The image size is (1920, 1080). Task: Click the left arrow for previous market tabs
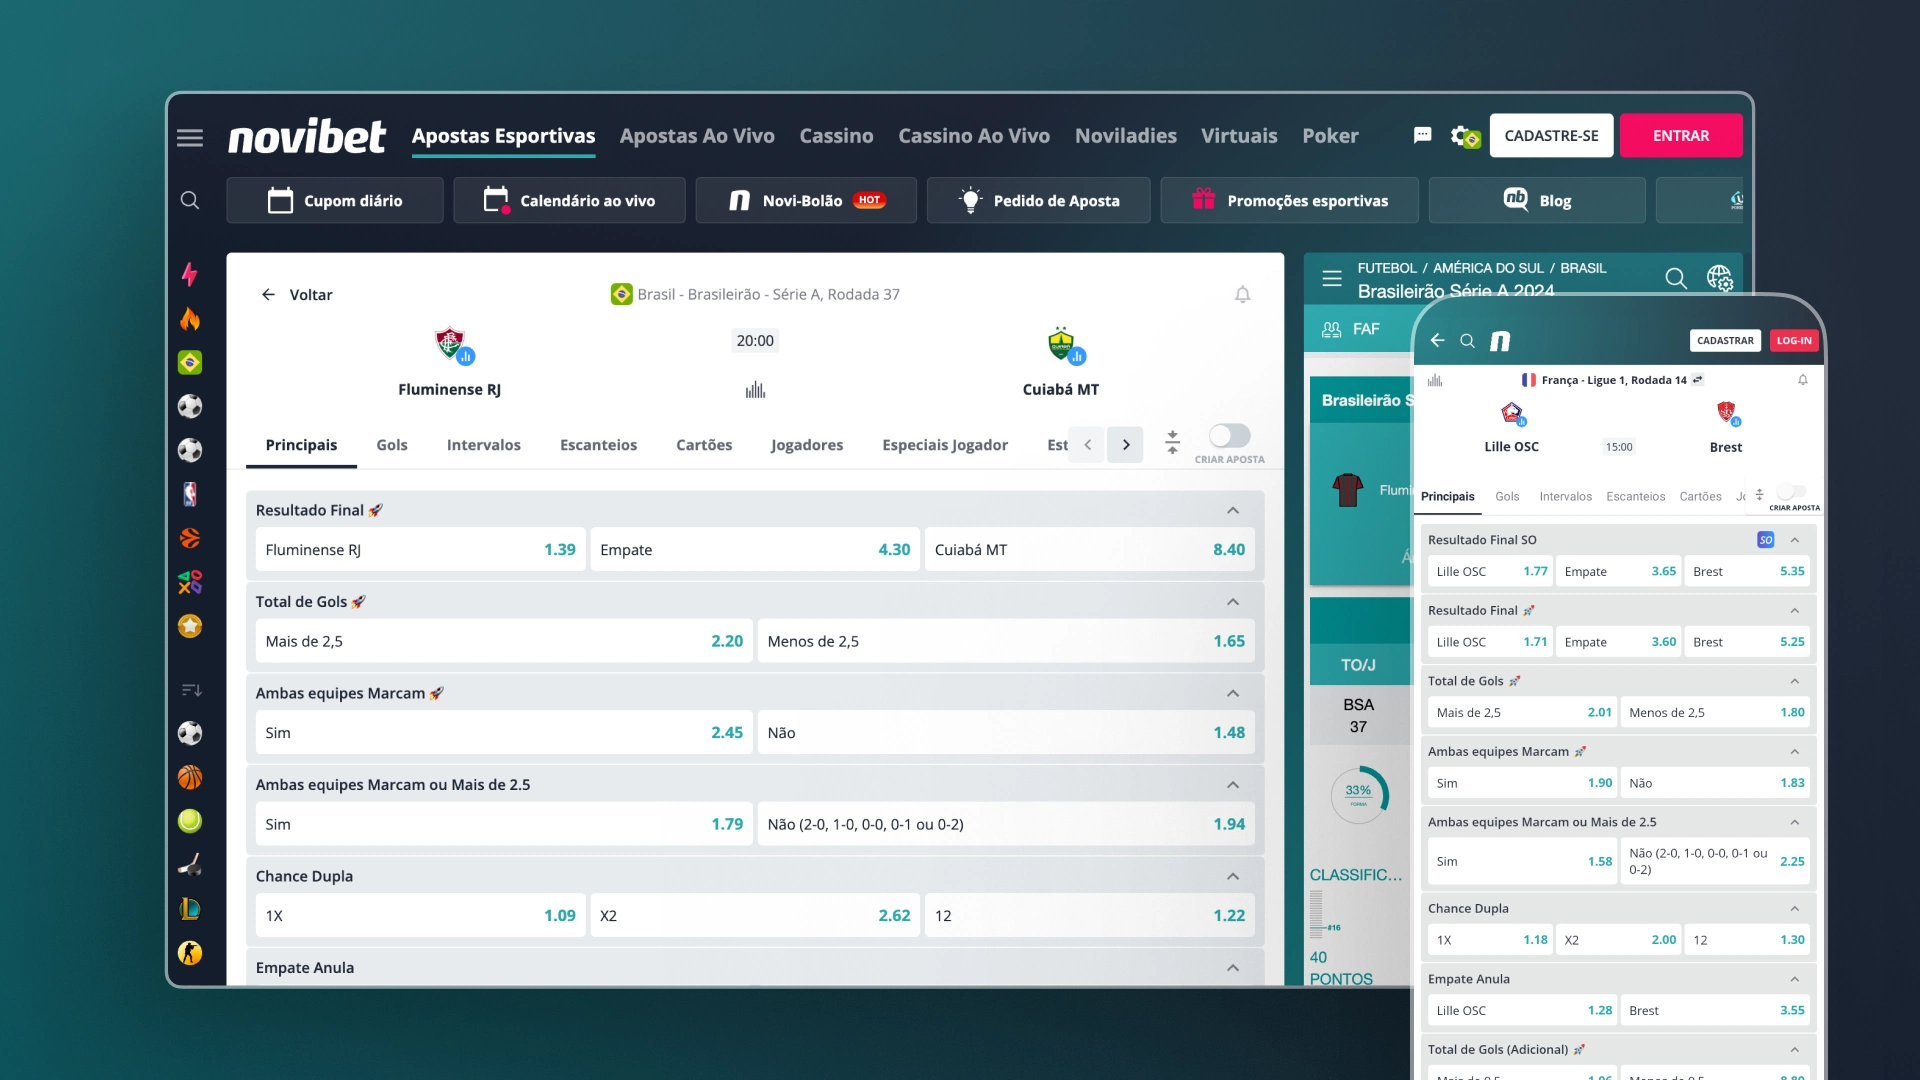[1087, 445]
